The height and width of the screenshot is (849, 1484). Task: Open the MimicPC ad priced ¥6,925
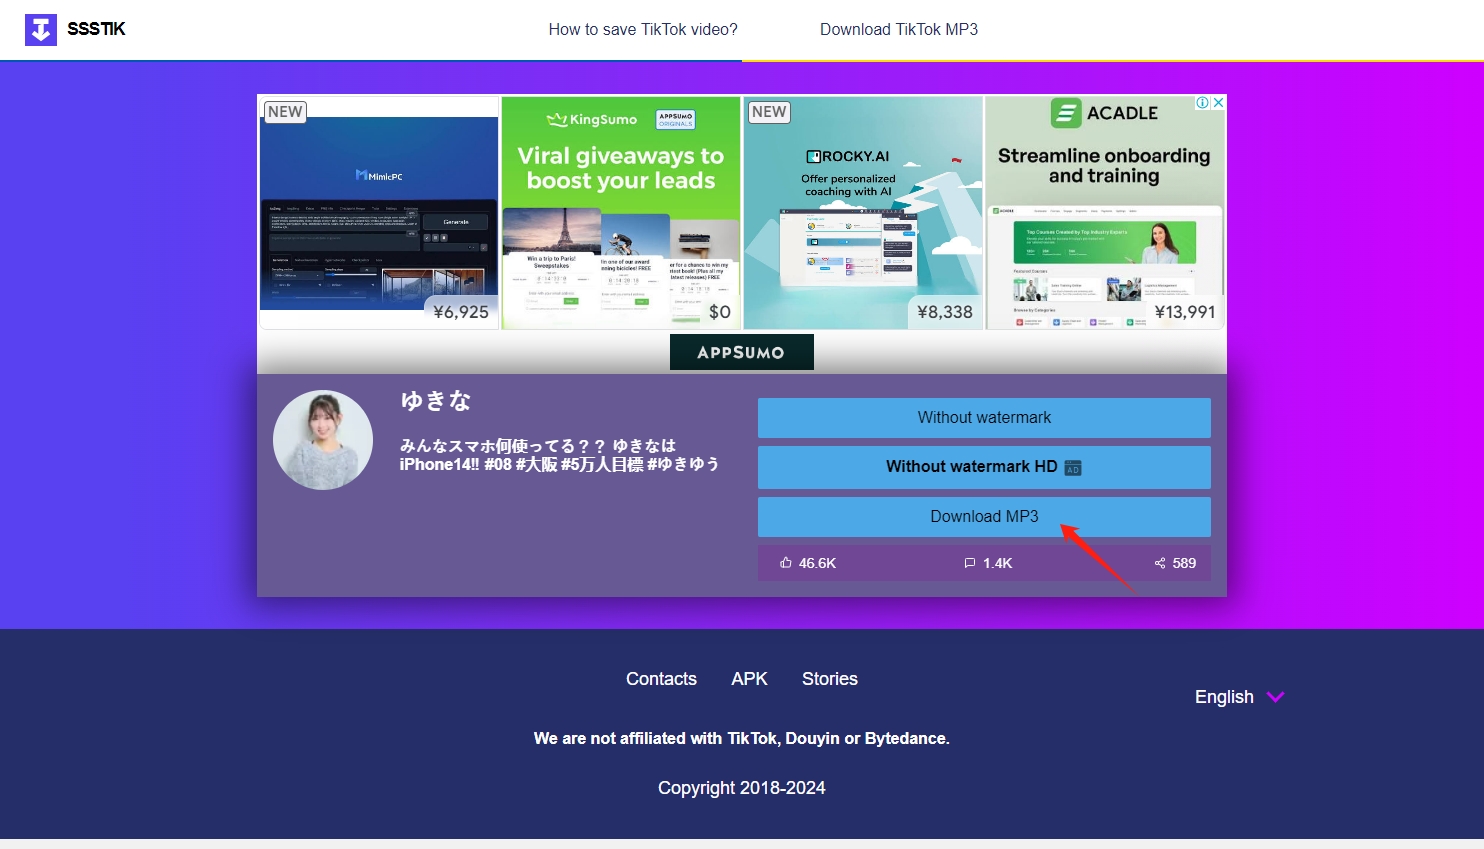(x=379, y=213)
